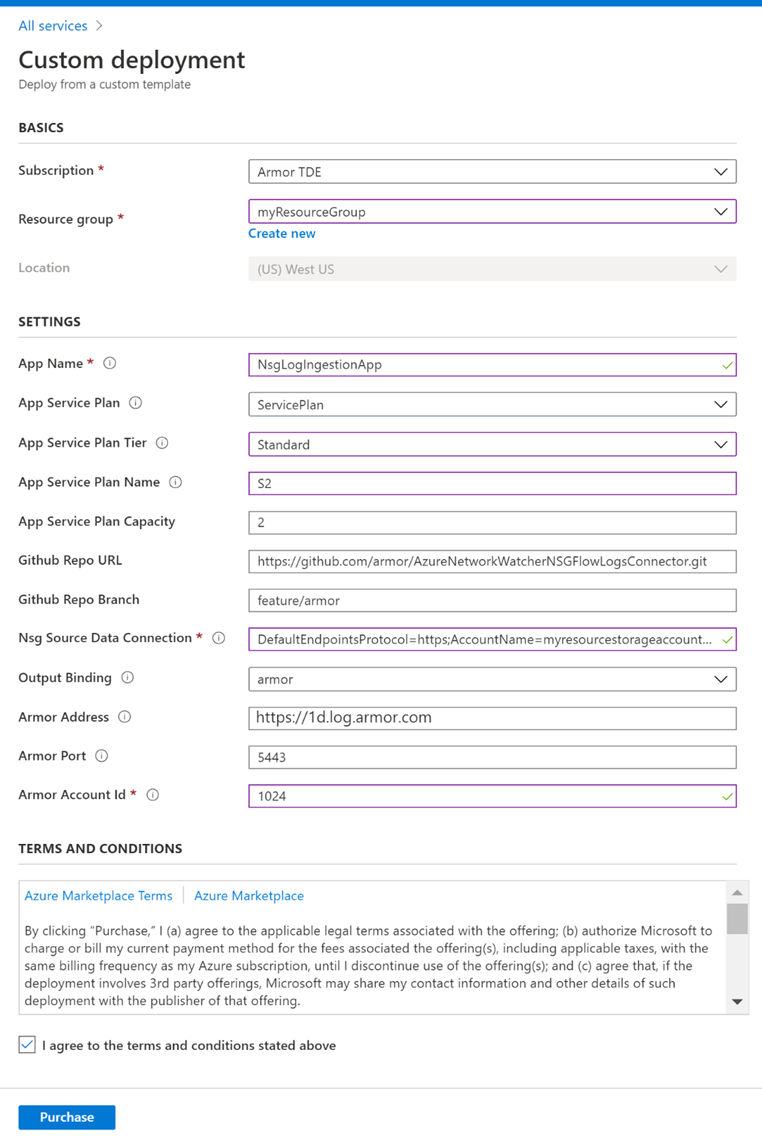Click info icon for Armor Account Id
This screenshot has height=1138, width=762.
[x=153, y=795]
